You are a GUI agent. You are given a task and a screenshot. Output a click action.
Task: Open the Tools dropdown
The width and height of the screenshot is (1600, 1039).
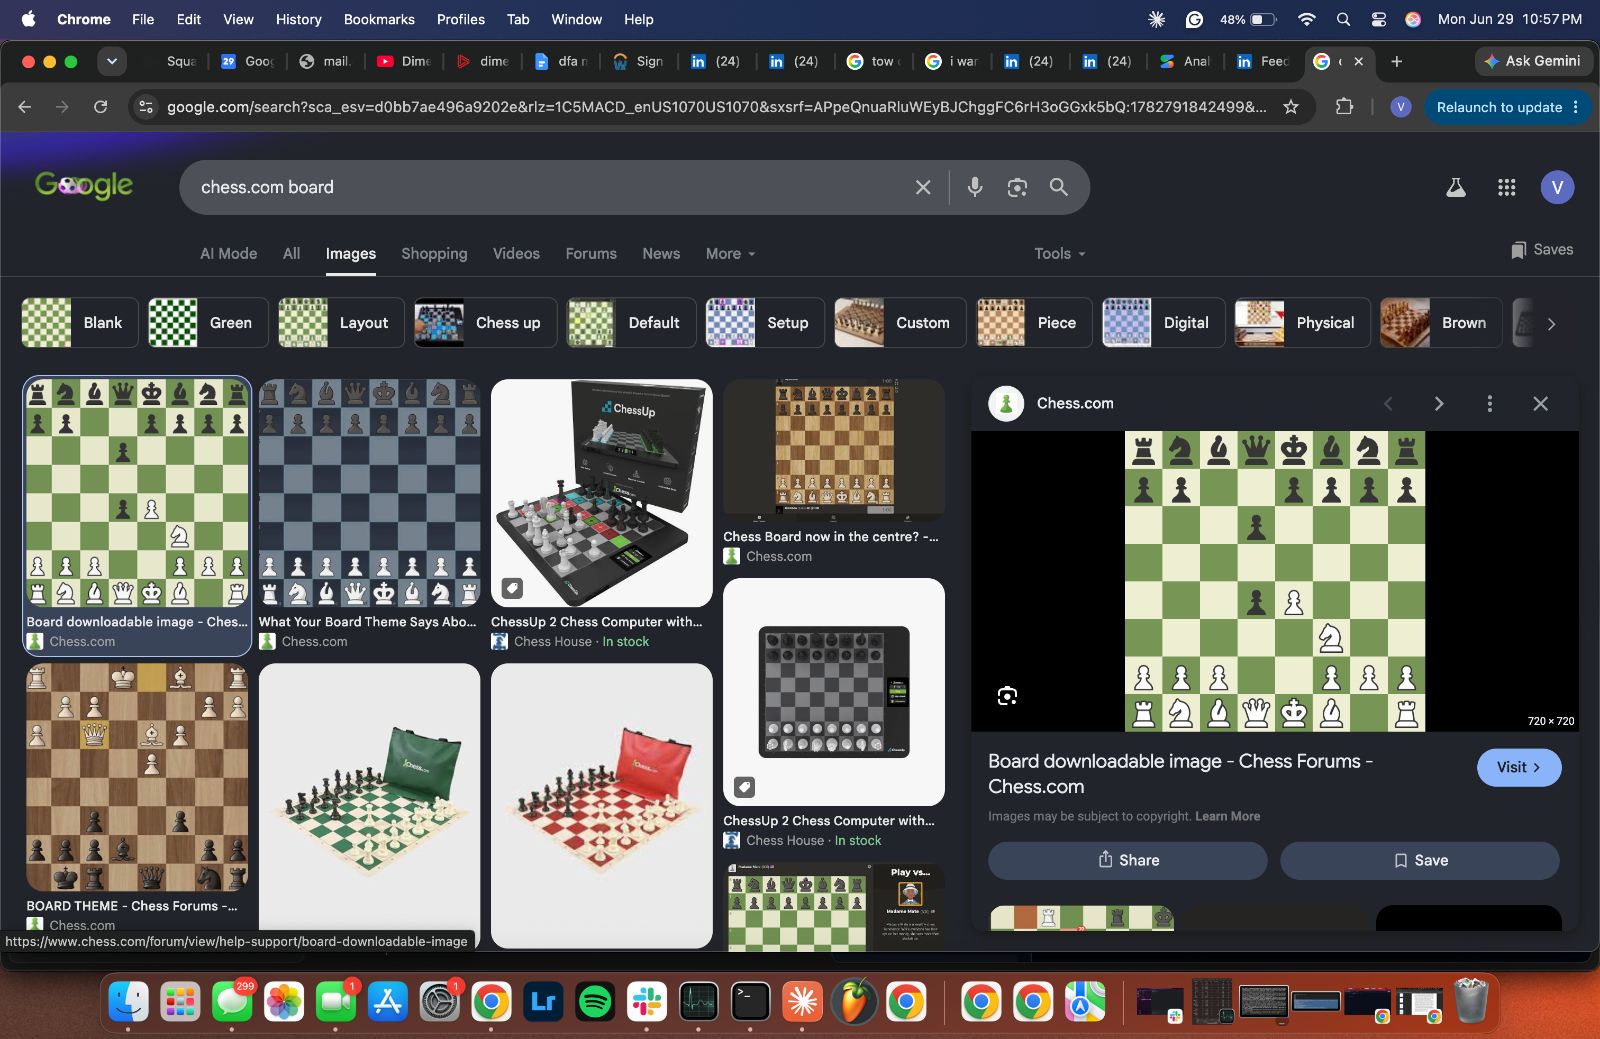[x=1059, y=254]
